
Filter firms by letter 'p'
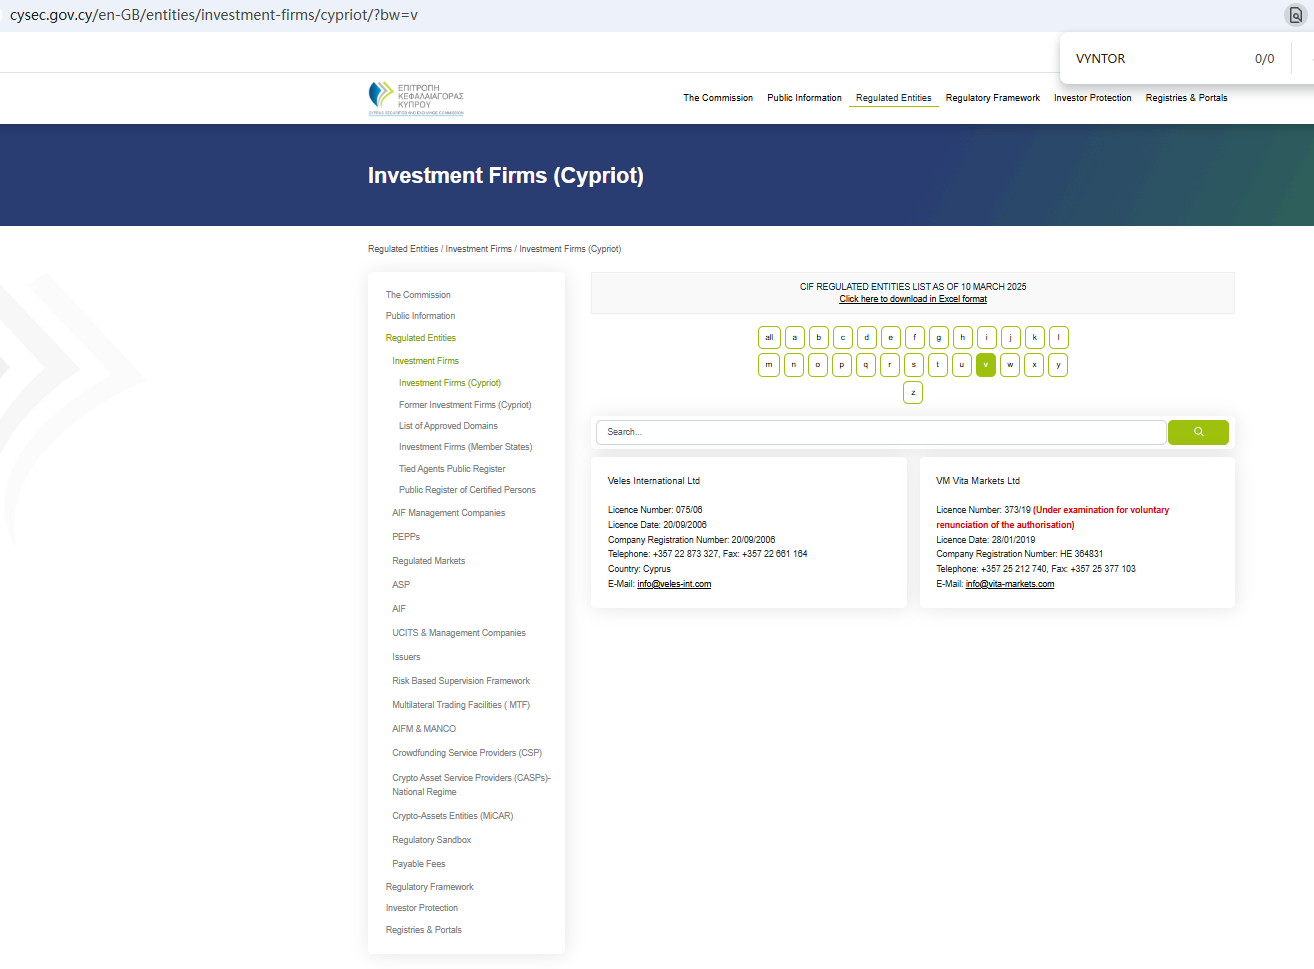coord(842,365)
